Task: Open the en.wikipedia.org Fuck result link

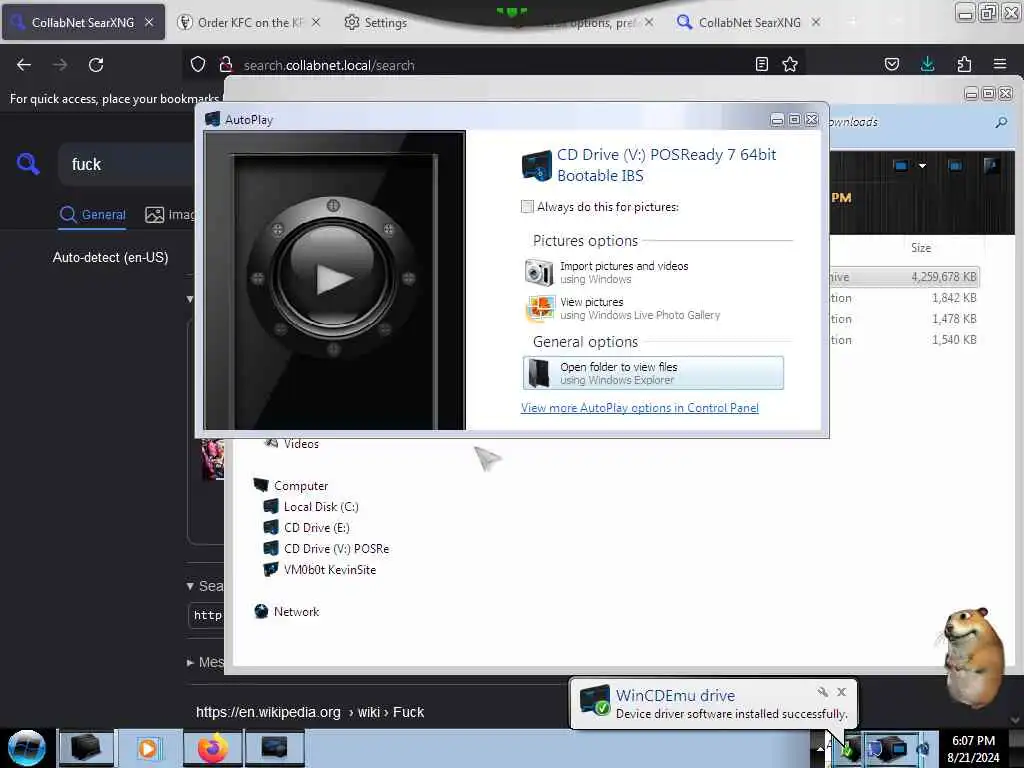Action: point(310,712)
